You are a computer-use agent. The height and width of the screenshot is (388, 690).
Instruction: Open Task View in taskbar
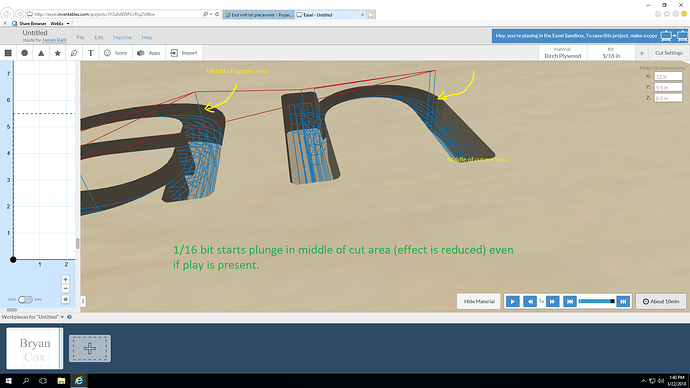coord(43,381)
